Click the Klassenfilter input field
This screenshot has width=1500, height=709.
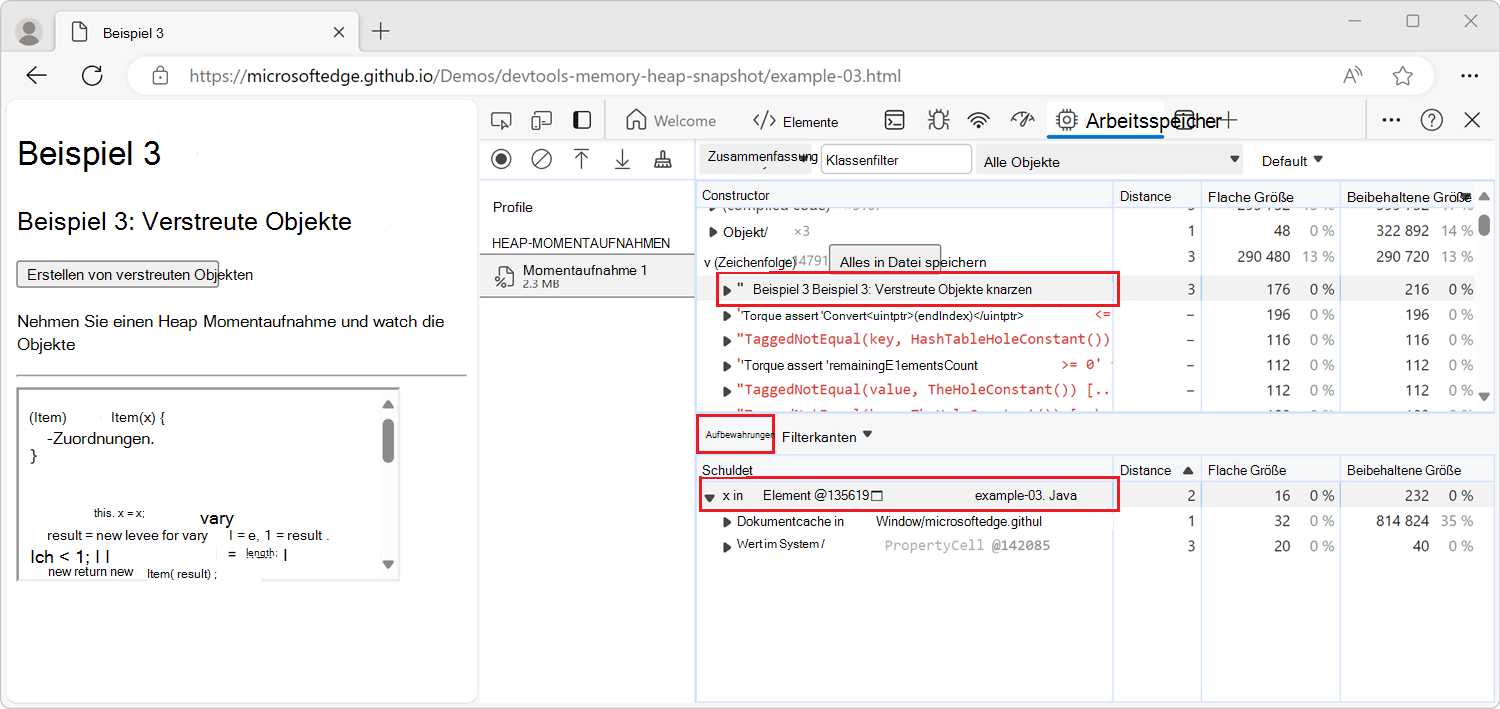[895, 160]
